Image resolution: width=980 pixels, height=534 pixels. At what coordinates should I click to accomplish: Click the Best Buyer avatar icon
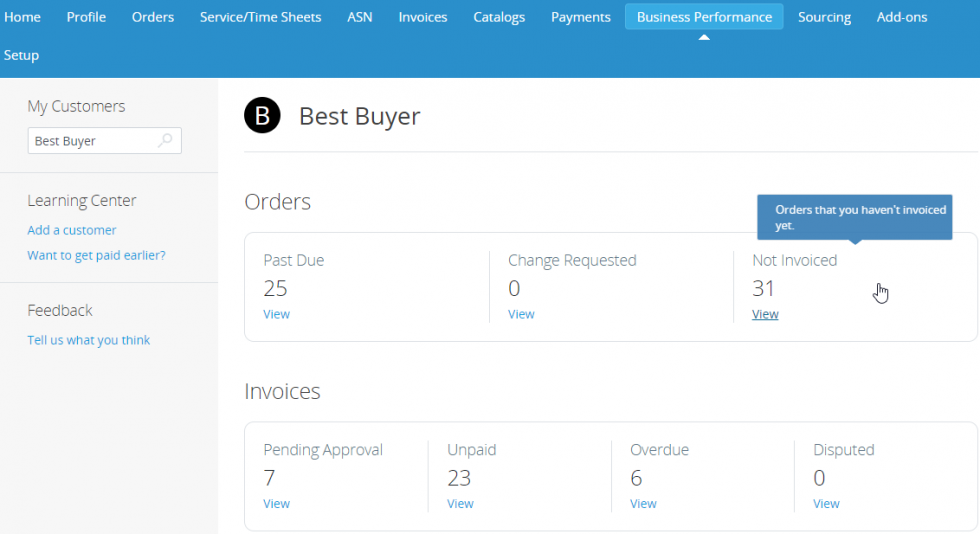point(262,116)
